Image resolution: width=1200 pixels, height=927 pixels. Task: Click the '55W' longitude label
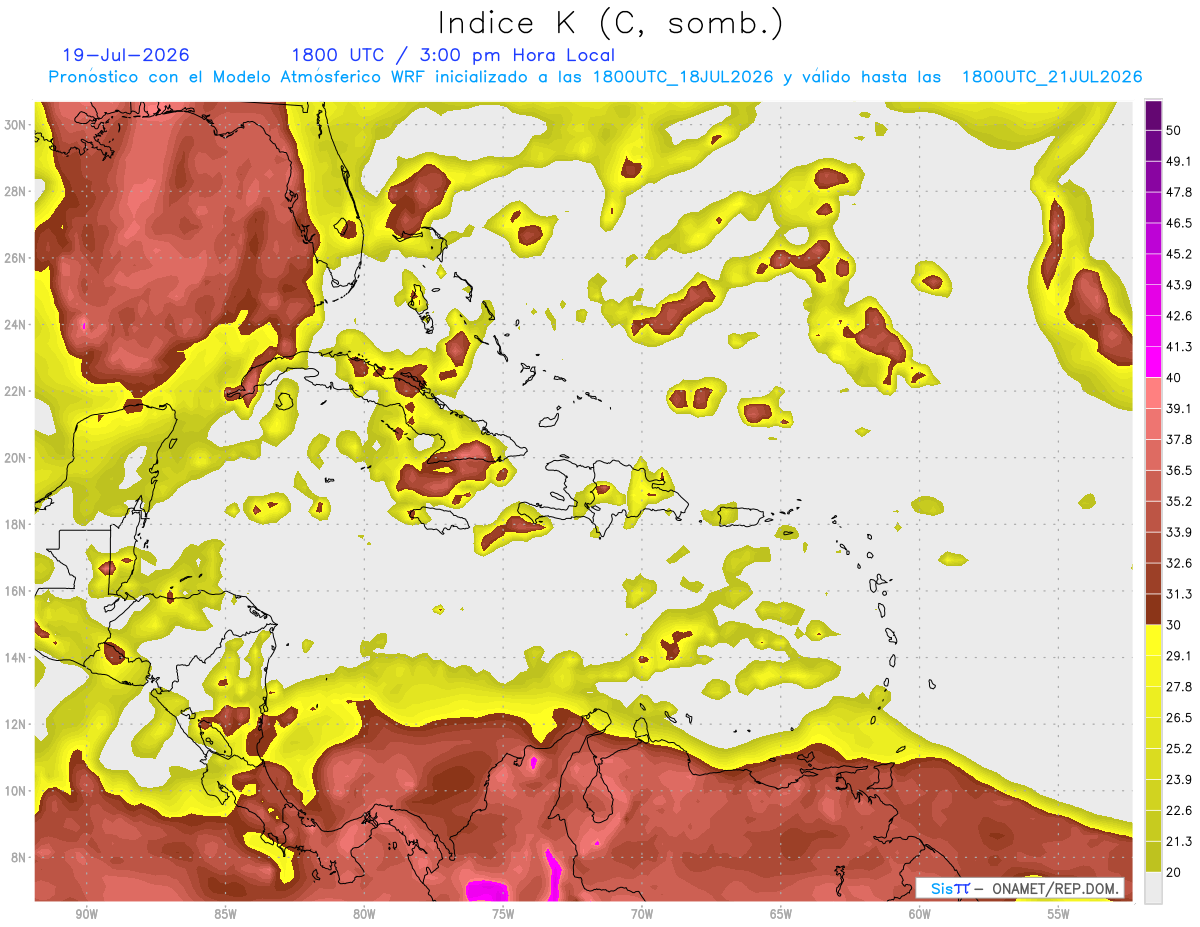click(1059, 914)
